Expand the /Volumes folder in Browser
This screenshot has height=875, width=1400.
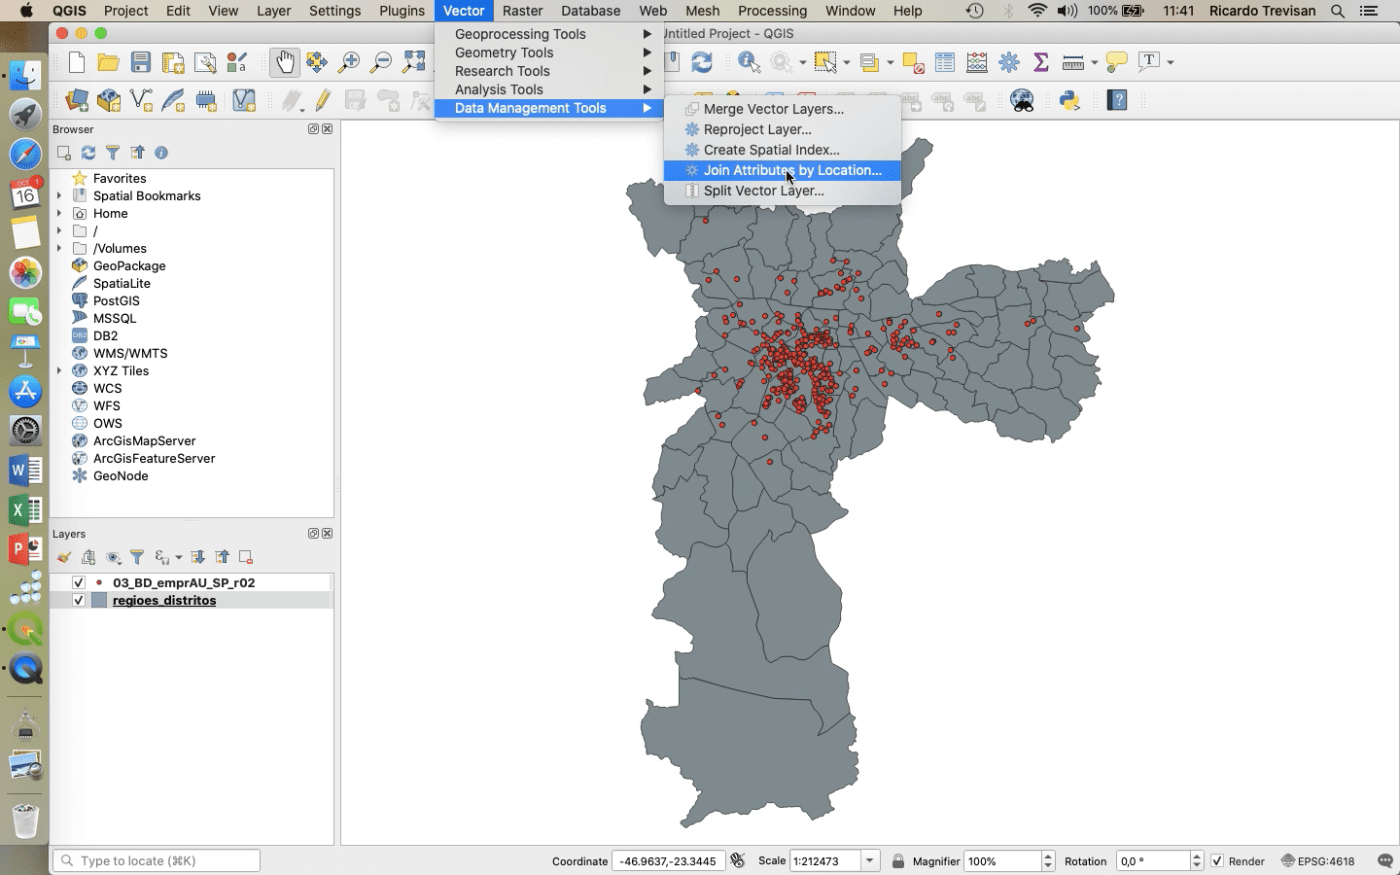[x=60, y=248]
